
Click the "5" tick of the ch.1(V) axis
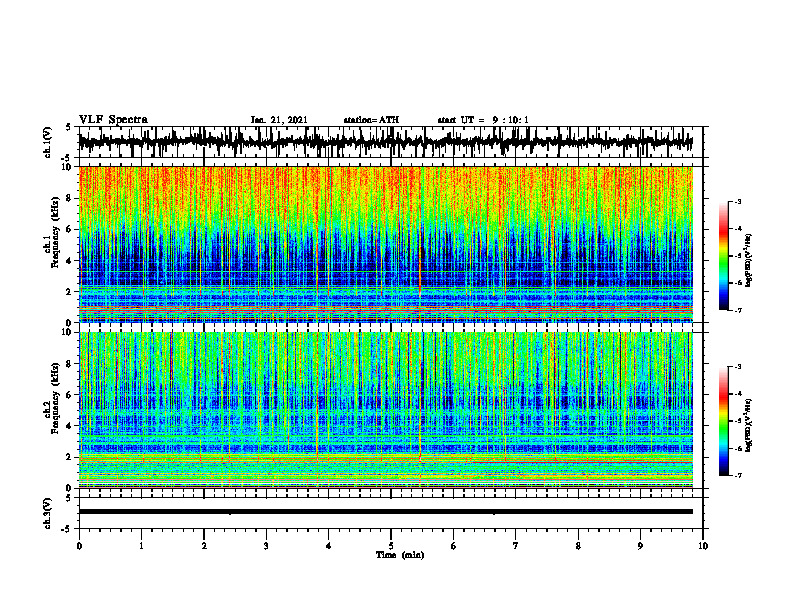tap(69, 128)
